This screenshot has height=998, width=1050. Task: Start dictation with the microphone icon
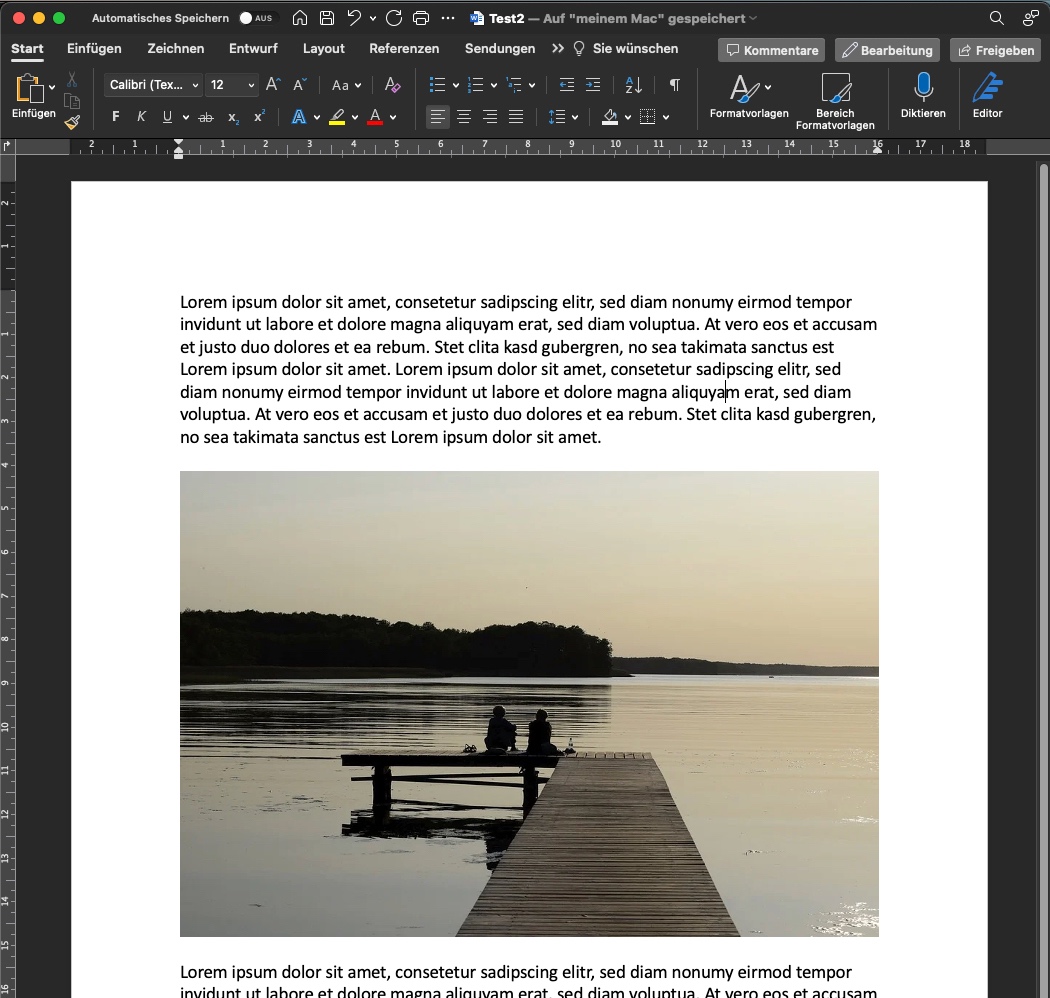coord(923,95)
